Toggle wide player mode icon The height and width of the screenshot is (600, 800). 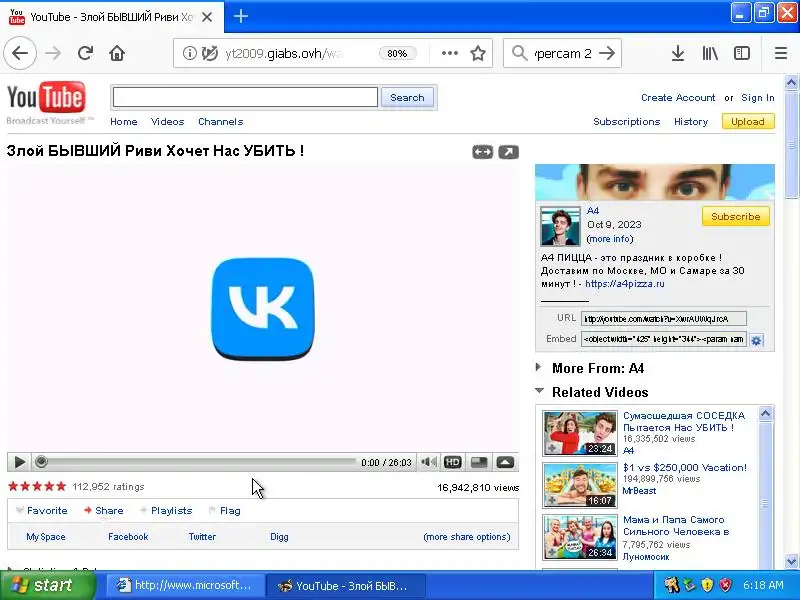[482, 152]
